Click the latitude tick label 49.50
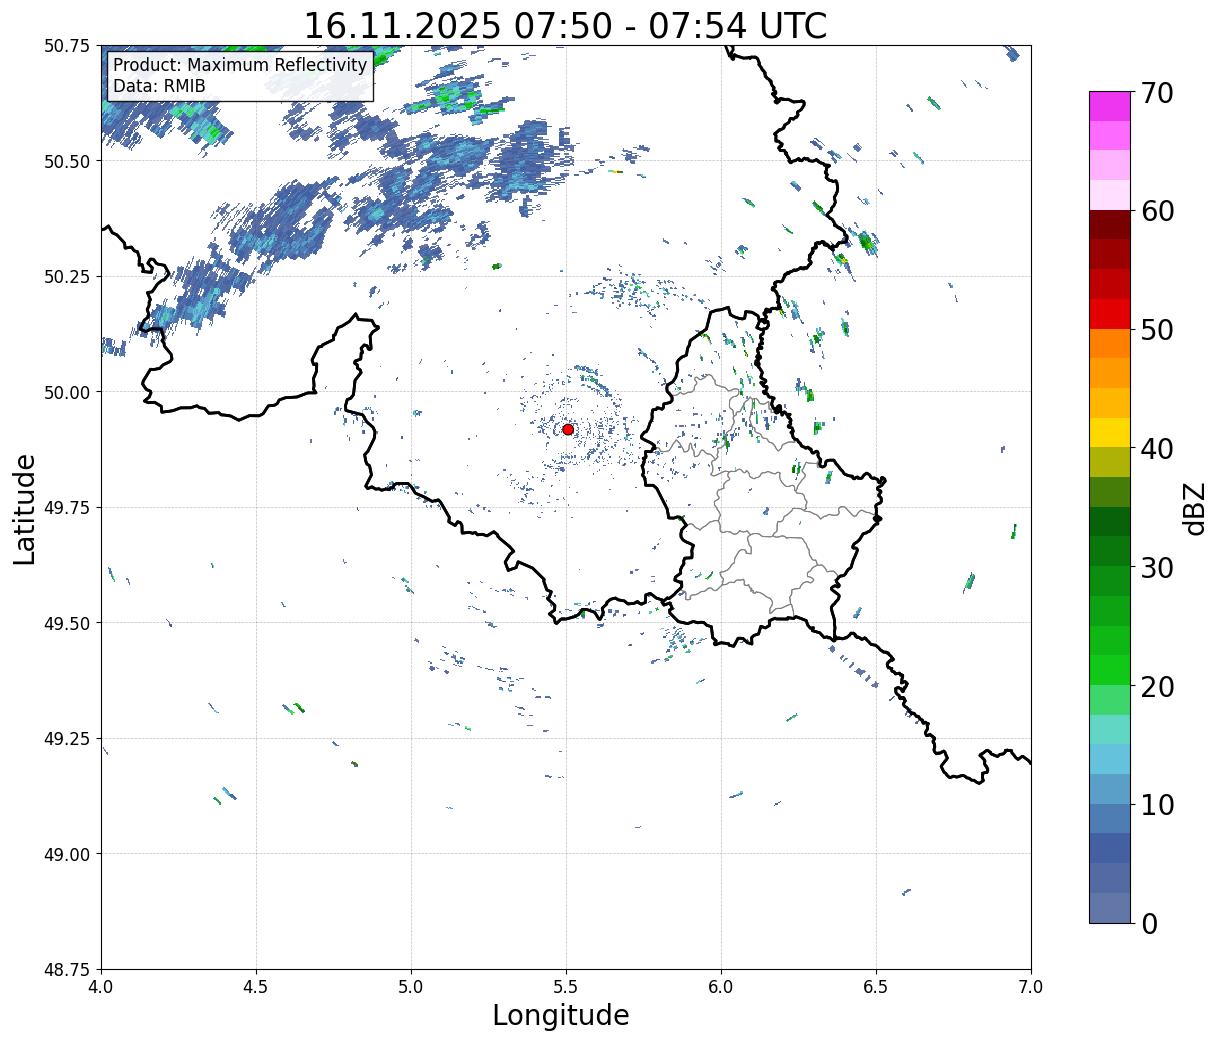The image size is (1219, 1040). (67, 623)
